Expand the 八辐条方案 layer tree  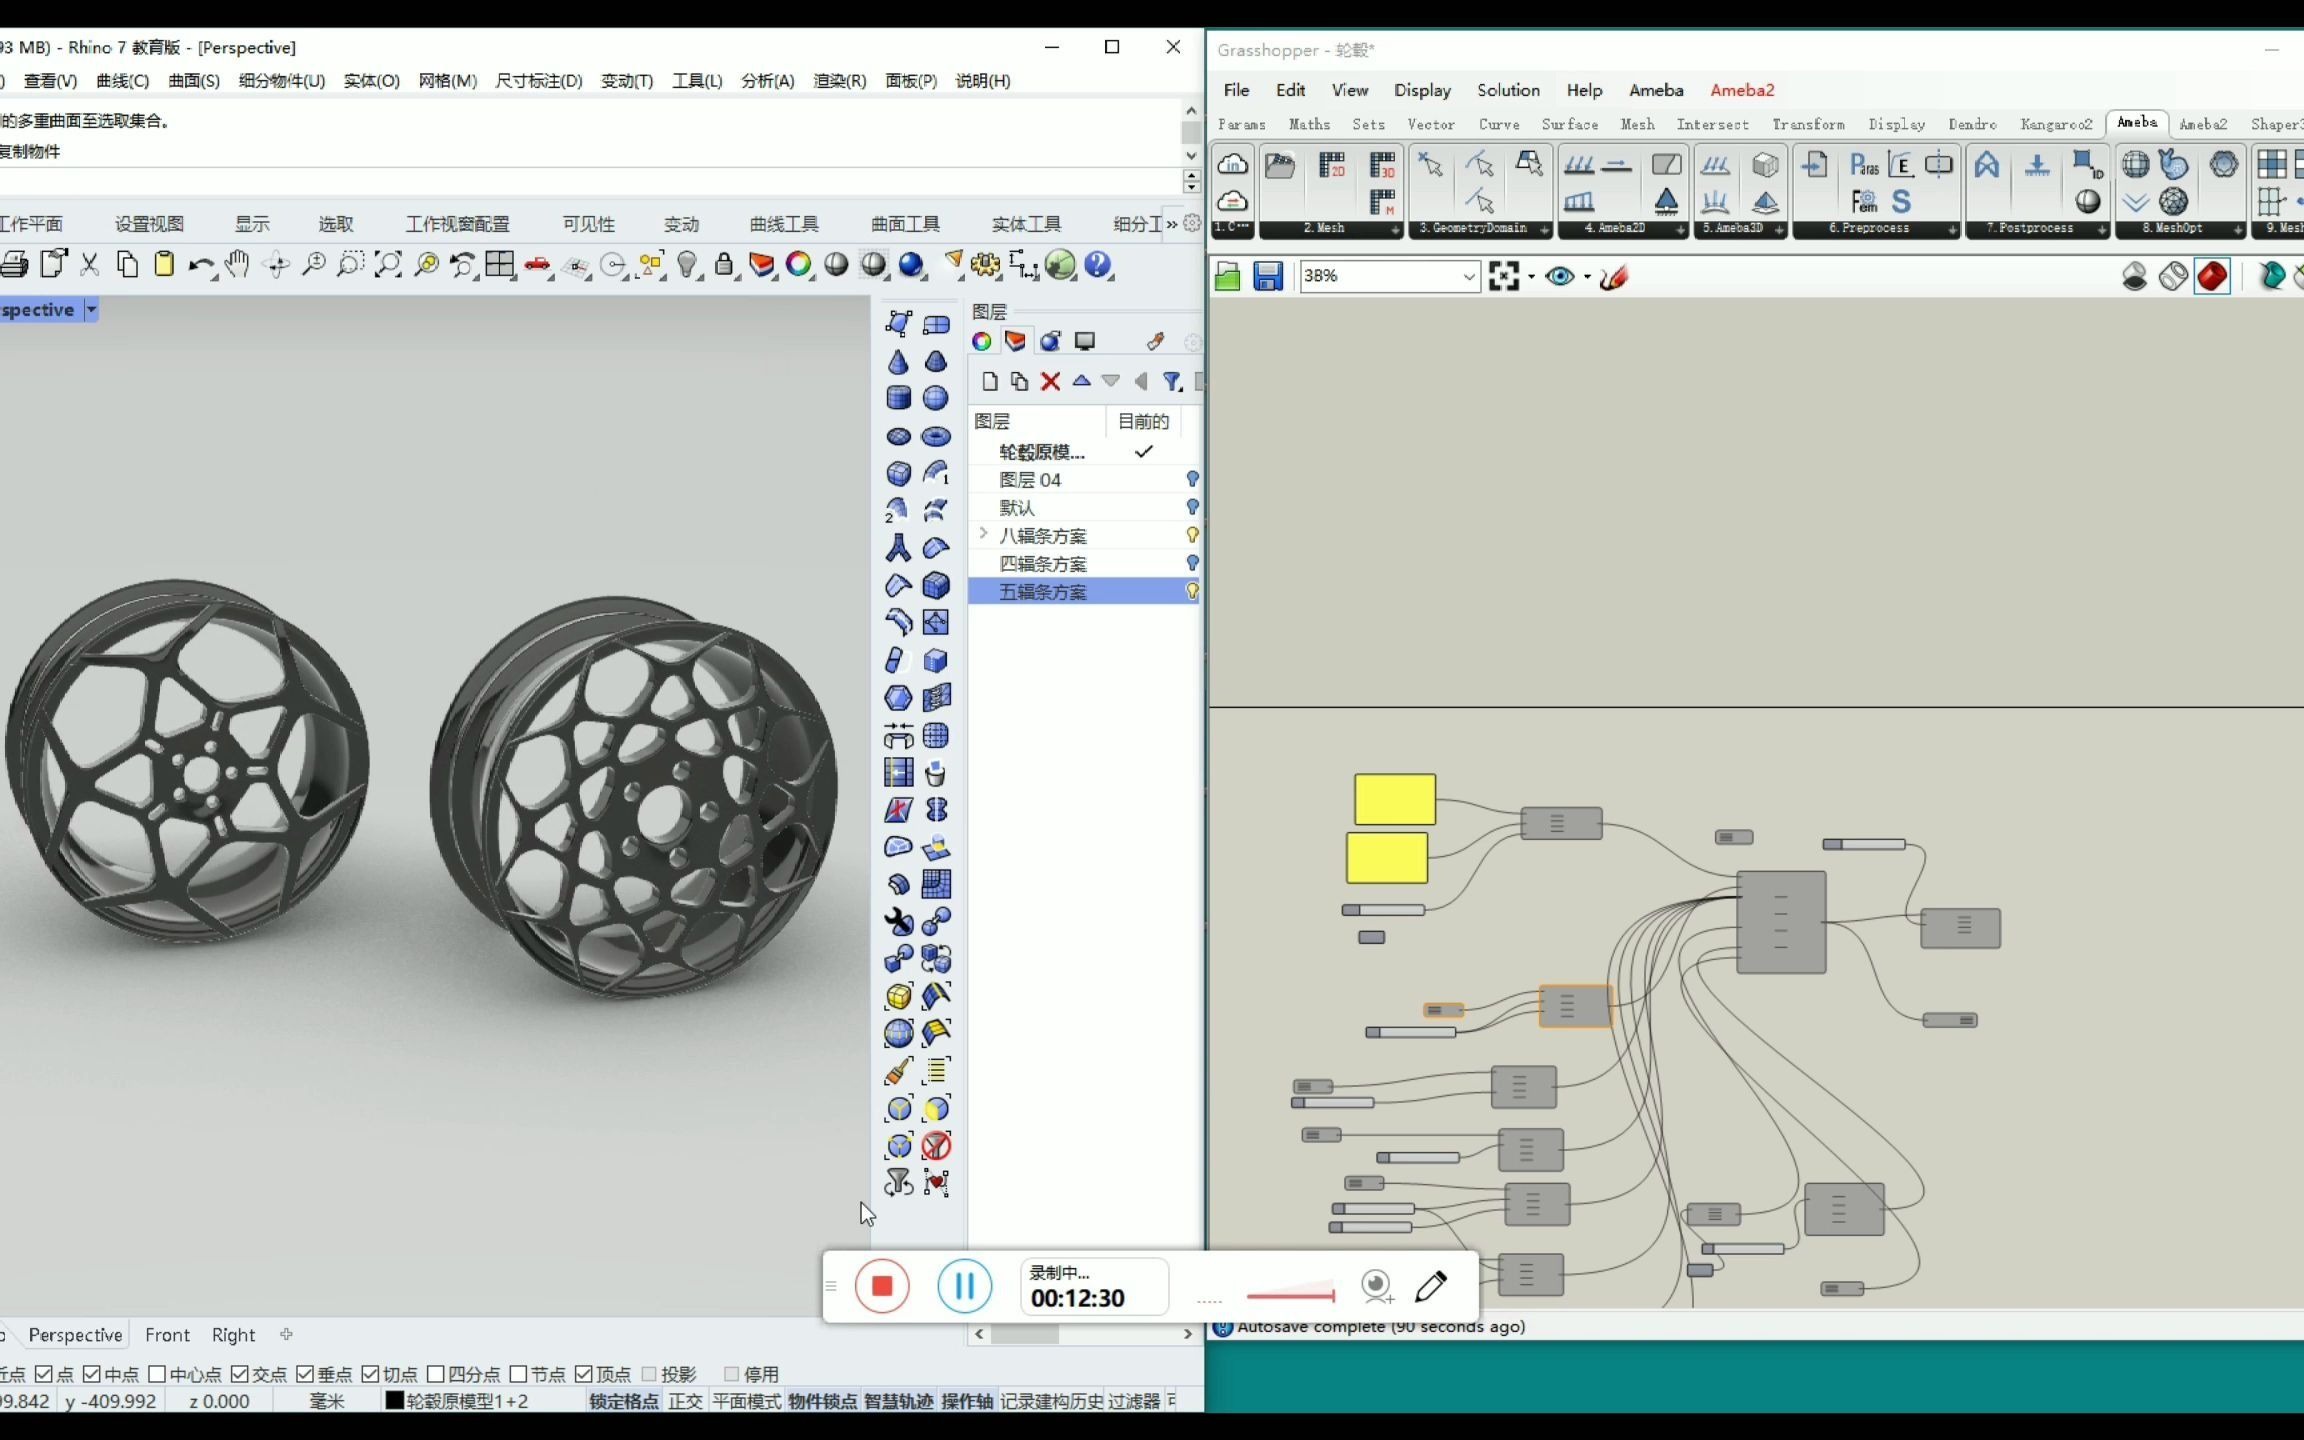pyautogui.click(x=983, y=534)
